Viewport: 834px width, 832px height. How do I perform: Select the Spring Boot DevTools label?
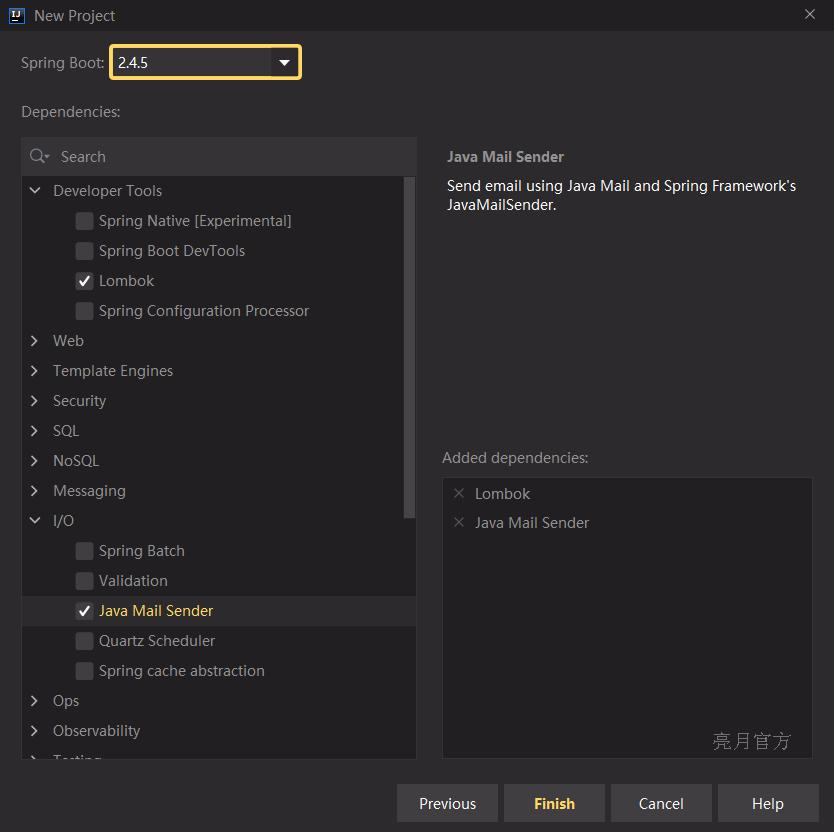tap(172, 251)
